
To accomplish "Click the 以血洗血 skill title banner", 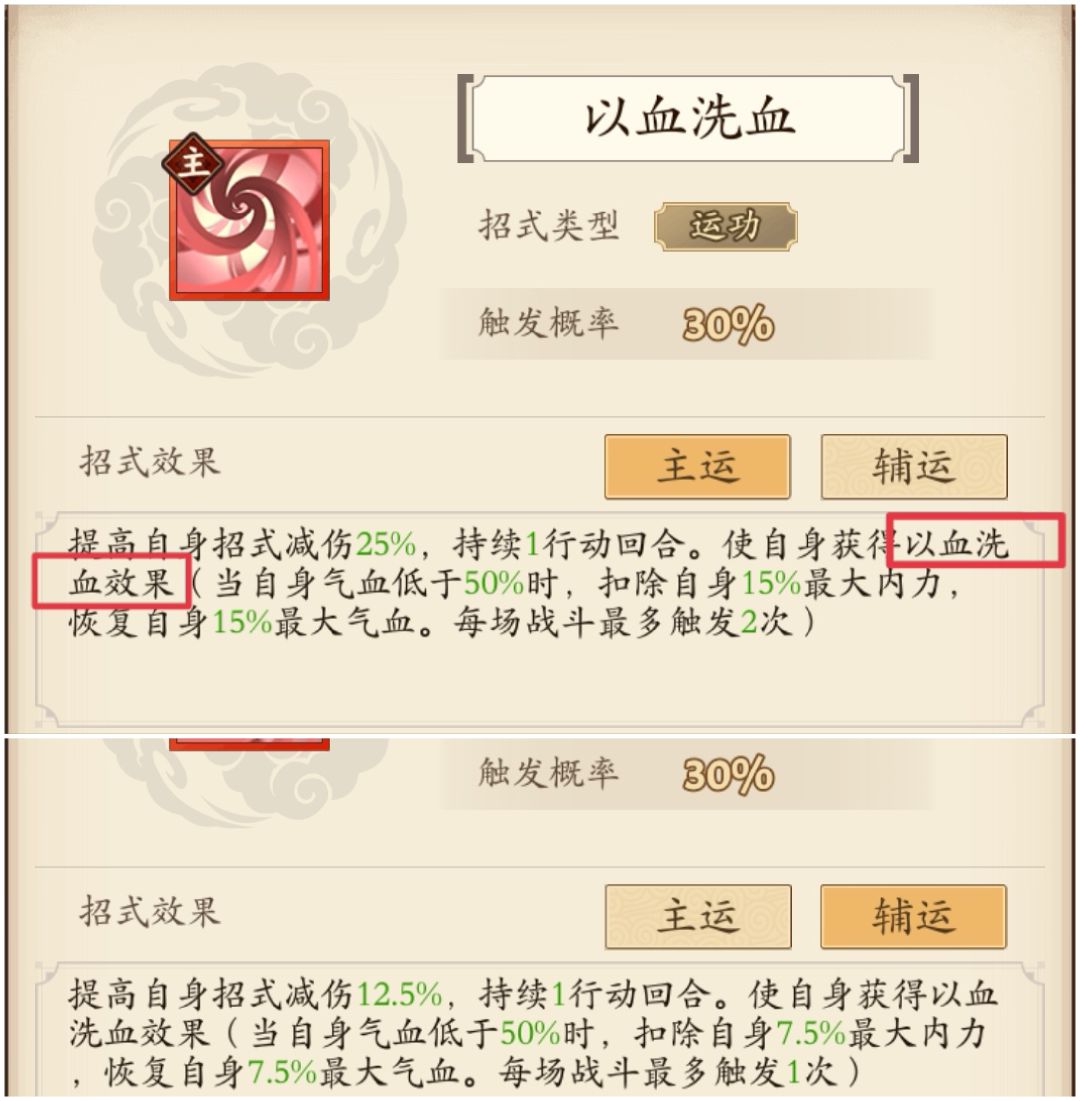I will tap(688, 118).
